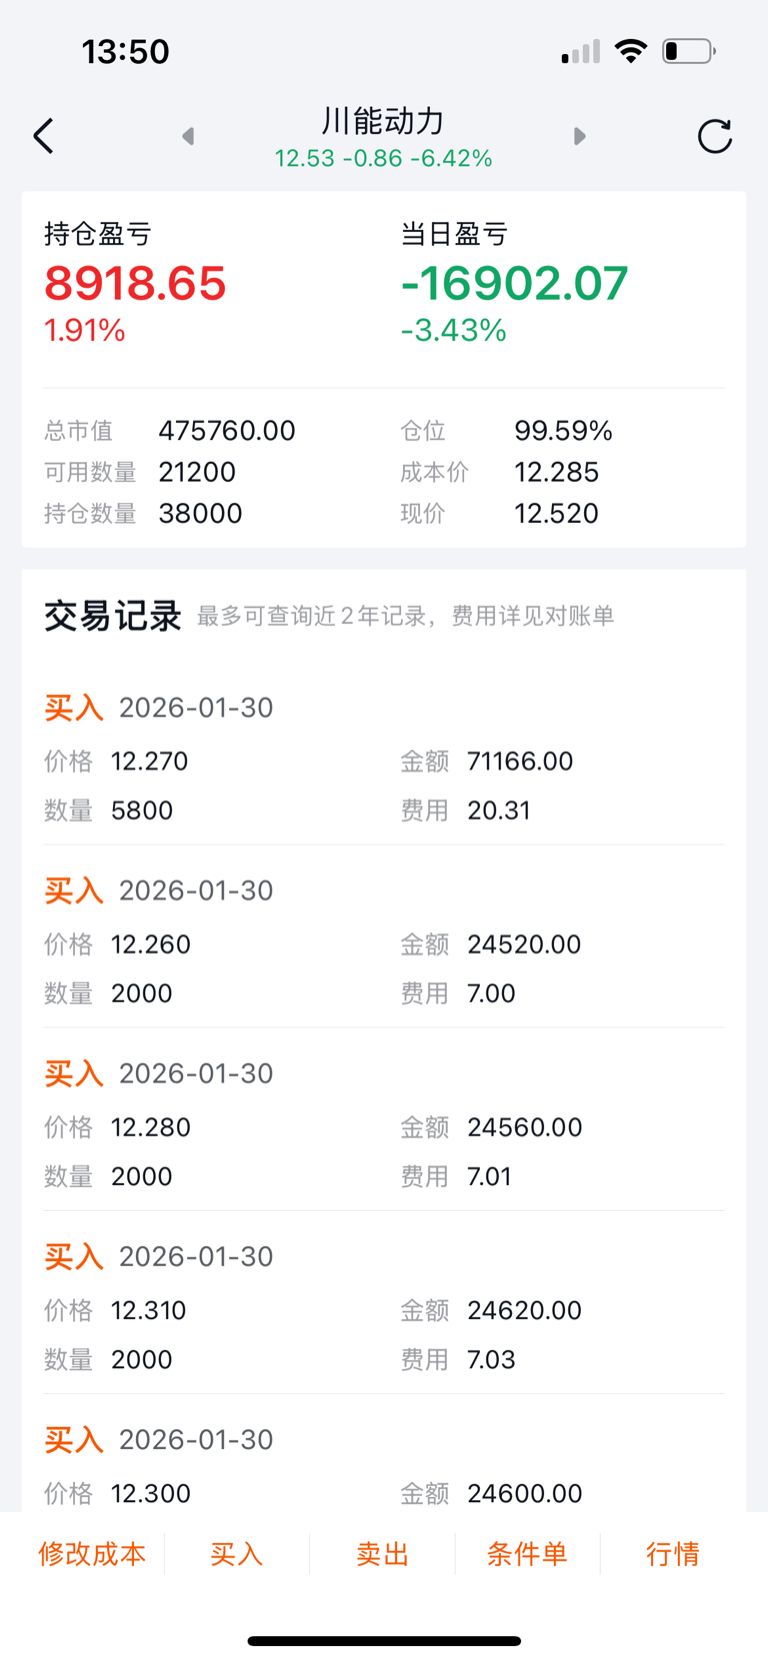Click the refresh icon
768x1663 pixels.
pos(714,136)
